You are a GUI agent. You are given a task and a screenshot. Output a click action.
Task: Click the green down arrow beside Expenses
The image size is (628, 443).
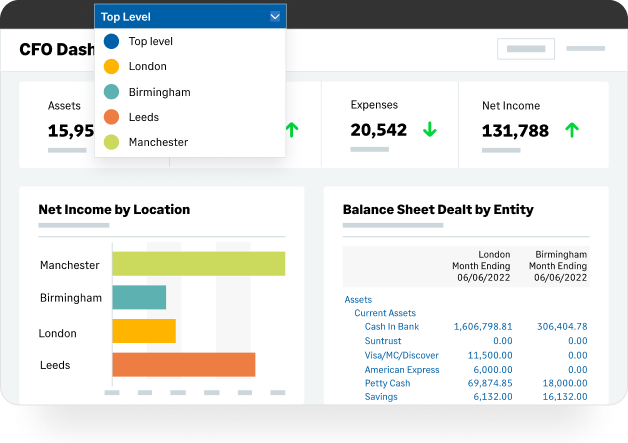click(x=430, y=130)
